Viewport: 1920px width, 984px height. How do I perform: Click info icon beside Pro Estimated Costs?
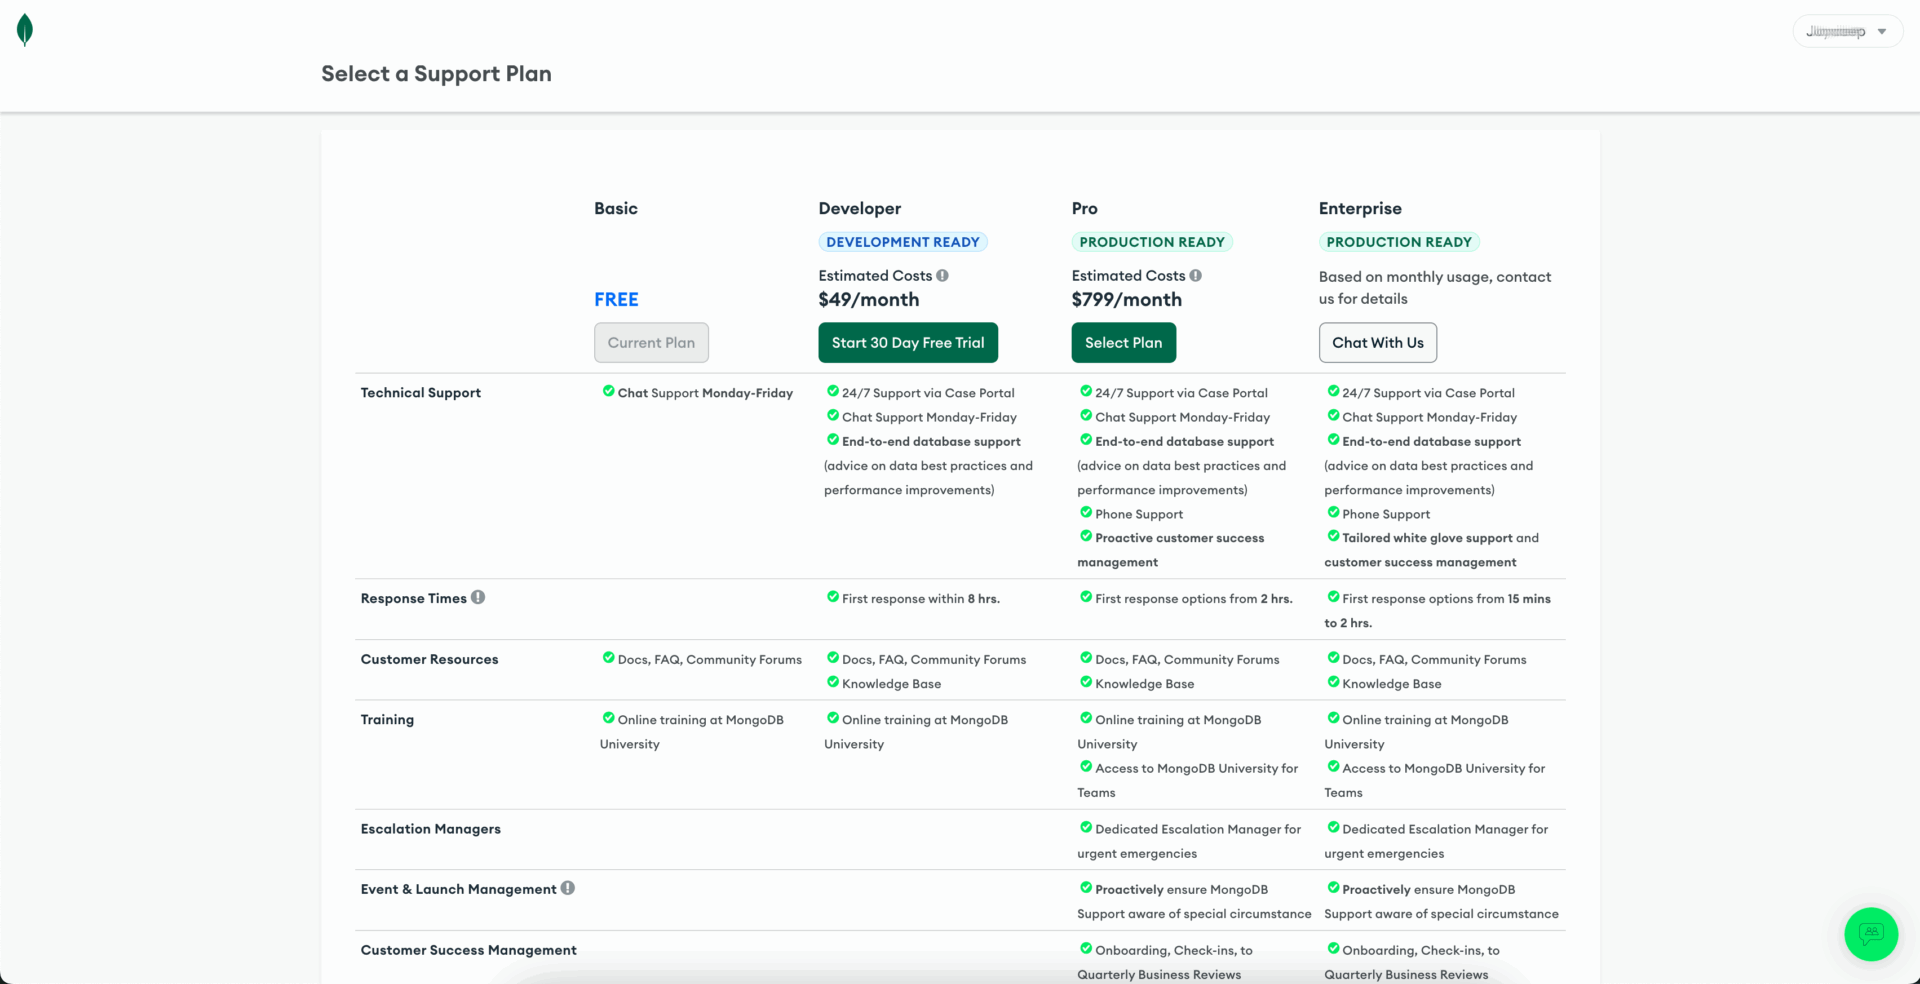click(x=1195, y=276)
